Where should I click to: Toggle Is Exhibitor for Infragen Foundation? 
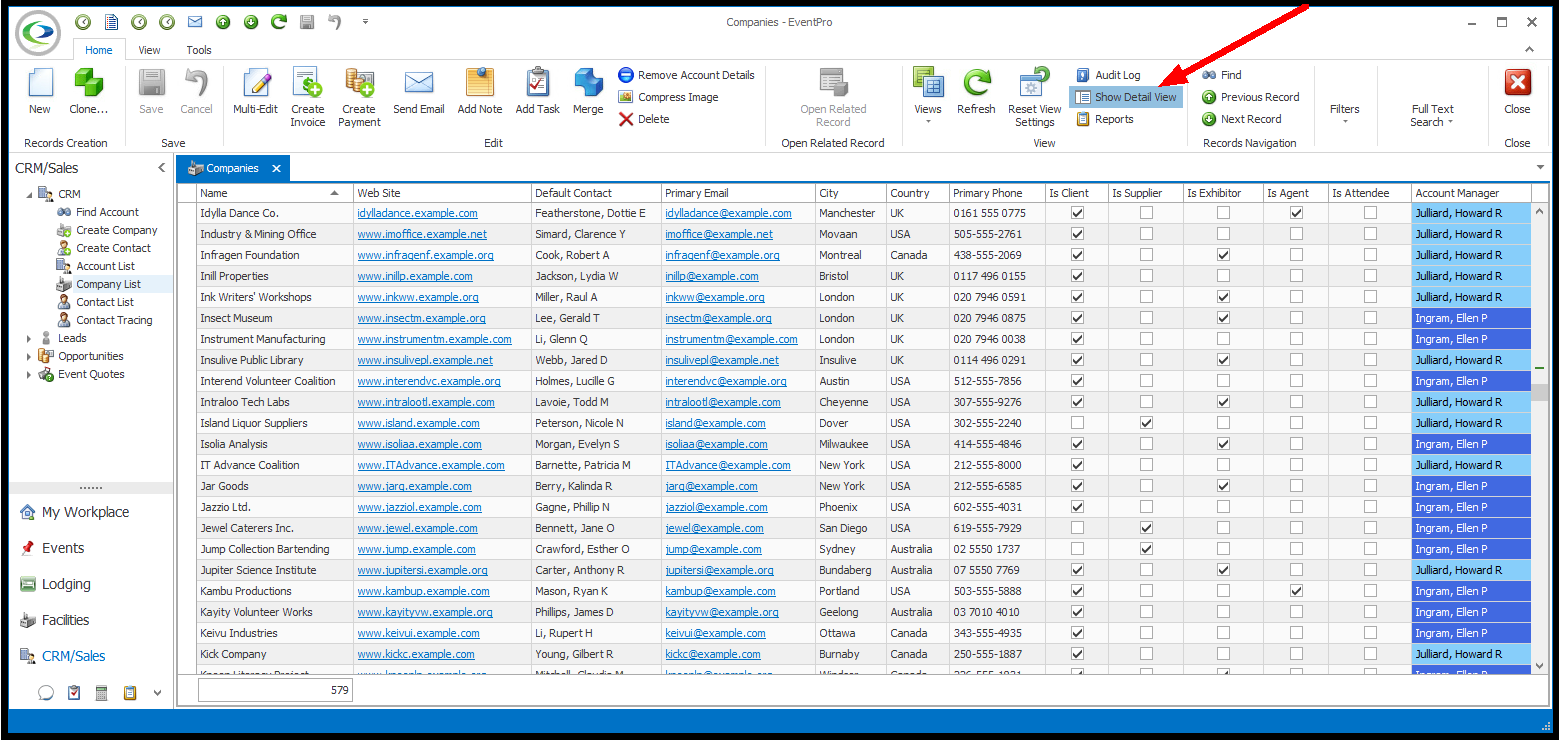click(1223, 255)
